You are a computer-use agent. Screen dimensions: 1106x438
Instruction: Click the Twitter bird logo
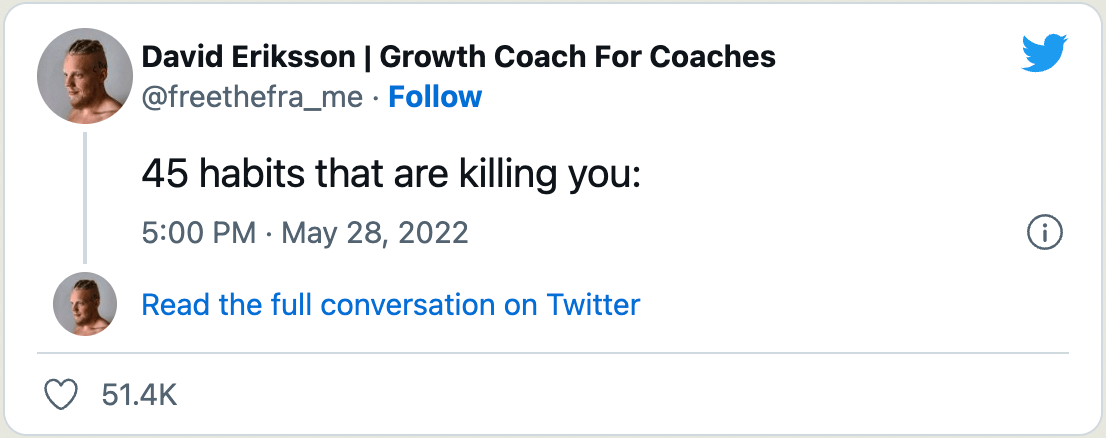tap(1045, 54)
